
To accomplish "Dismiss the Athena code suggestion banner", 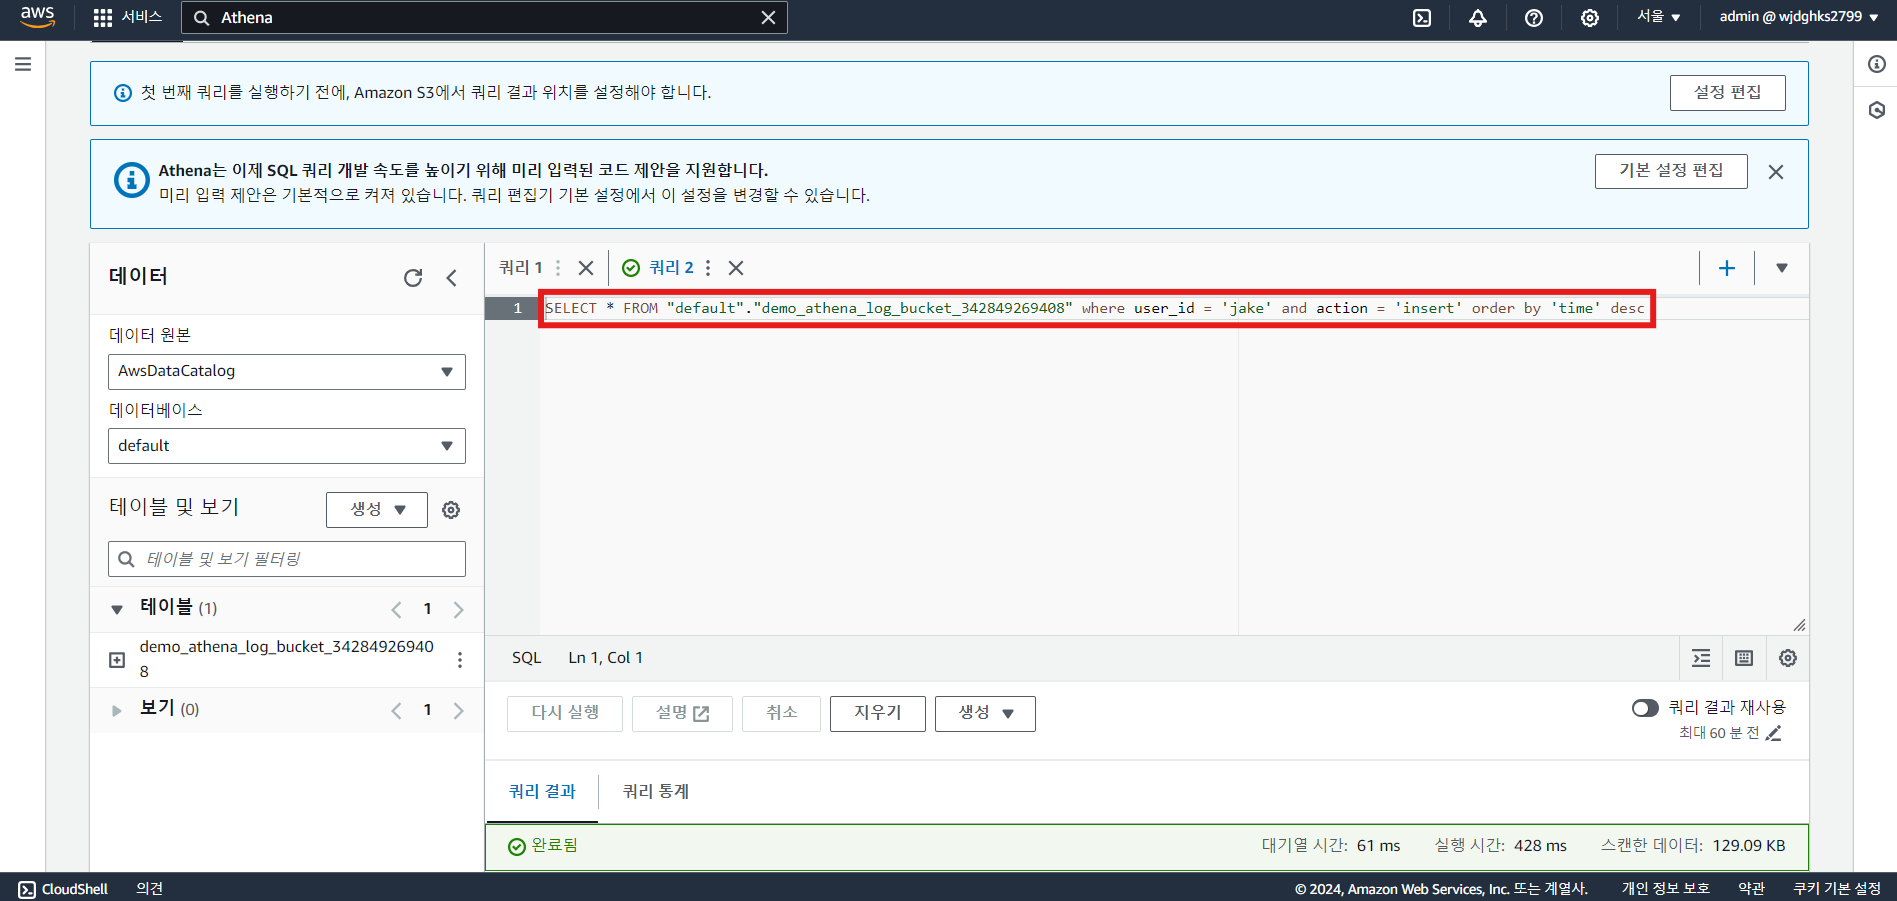I will coord(1776,172).
